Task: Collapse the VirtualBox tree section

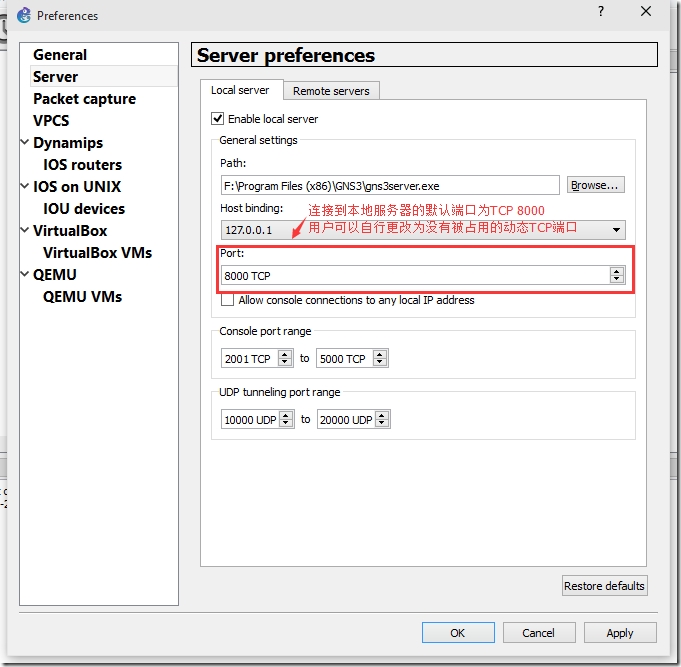Action: coord(25,230)
